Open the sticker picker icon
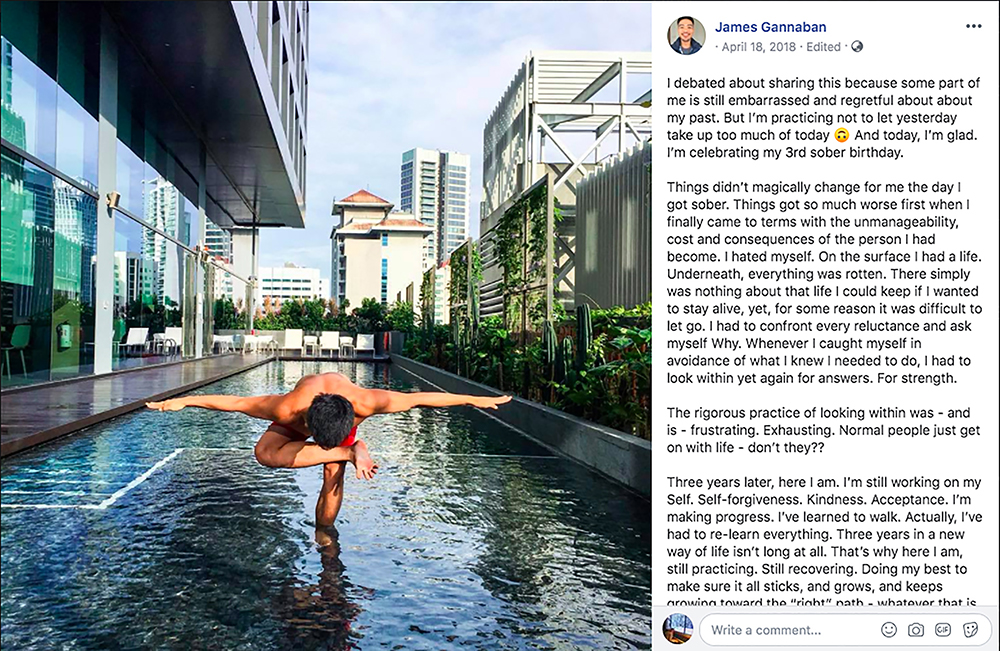The width and height of the screenshot is (1000, 651). tap(970, 630)
